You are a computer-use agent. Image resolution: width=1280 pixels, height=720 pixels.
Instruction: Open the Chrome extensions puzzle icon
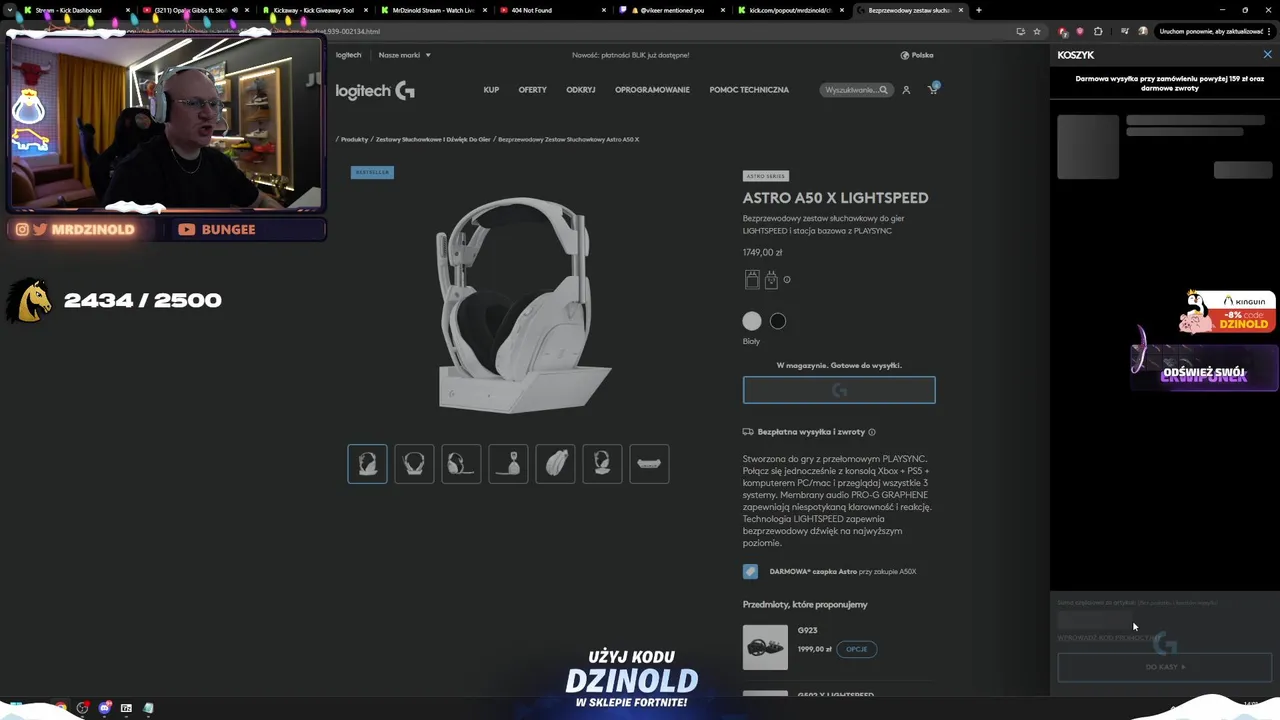(x=1098, y=31)
